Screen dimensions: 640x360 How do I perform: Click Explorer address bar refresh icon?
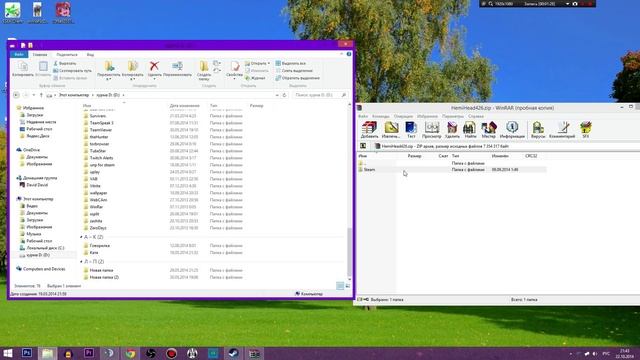pyautogui.click(x=284, y=95)
